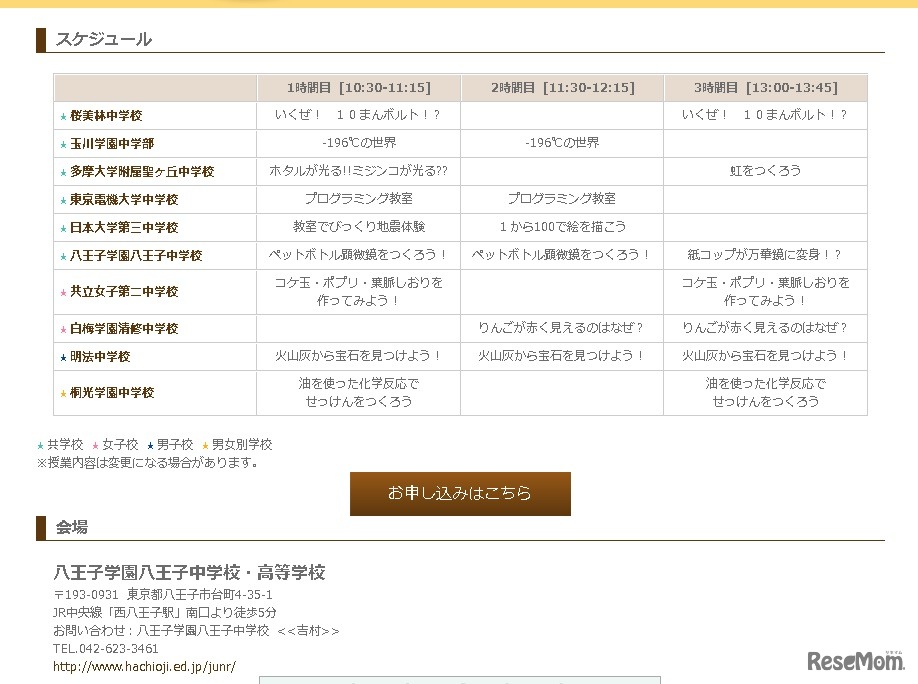Select the phone number TEL.042-623-3461

pos(105,648)
